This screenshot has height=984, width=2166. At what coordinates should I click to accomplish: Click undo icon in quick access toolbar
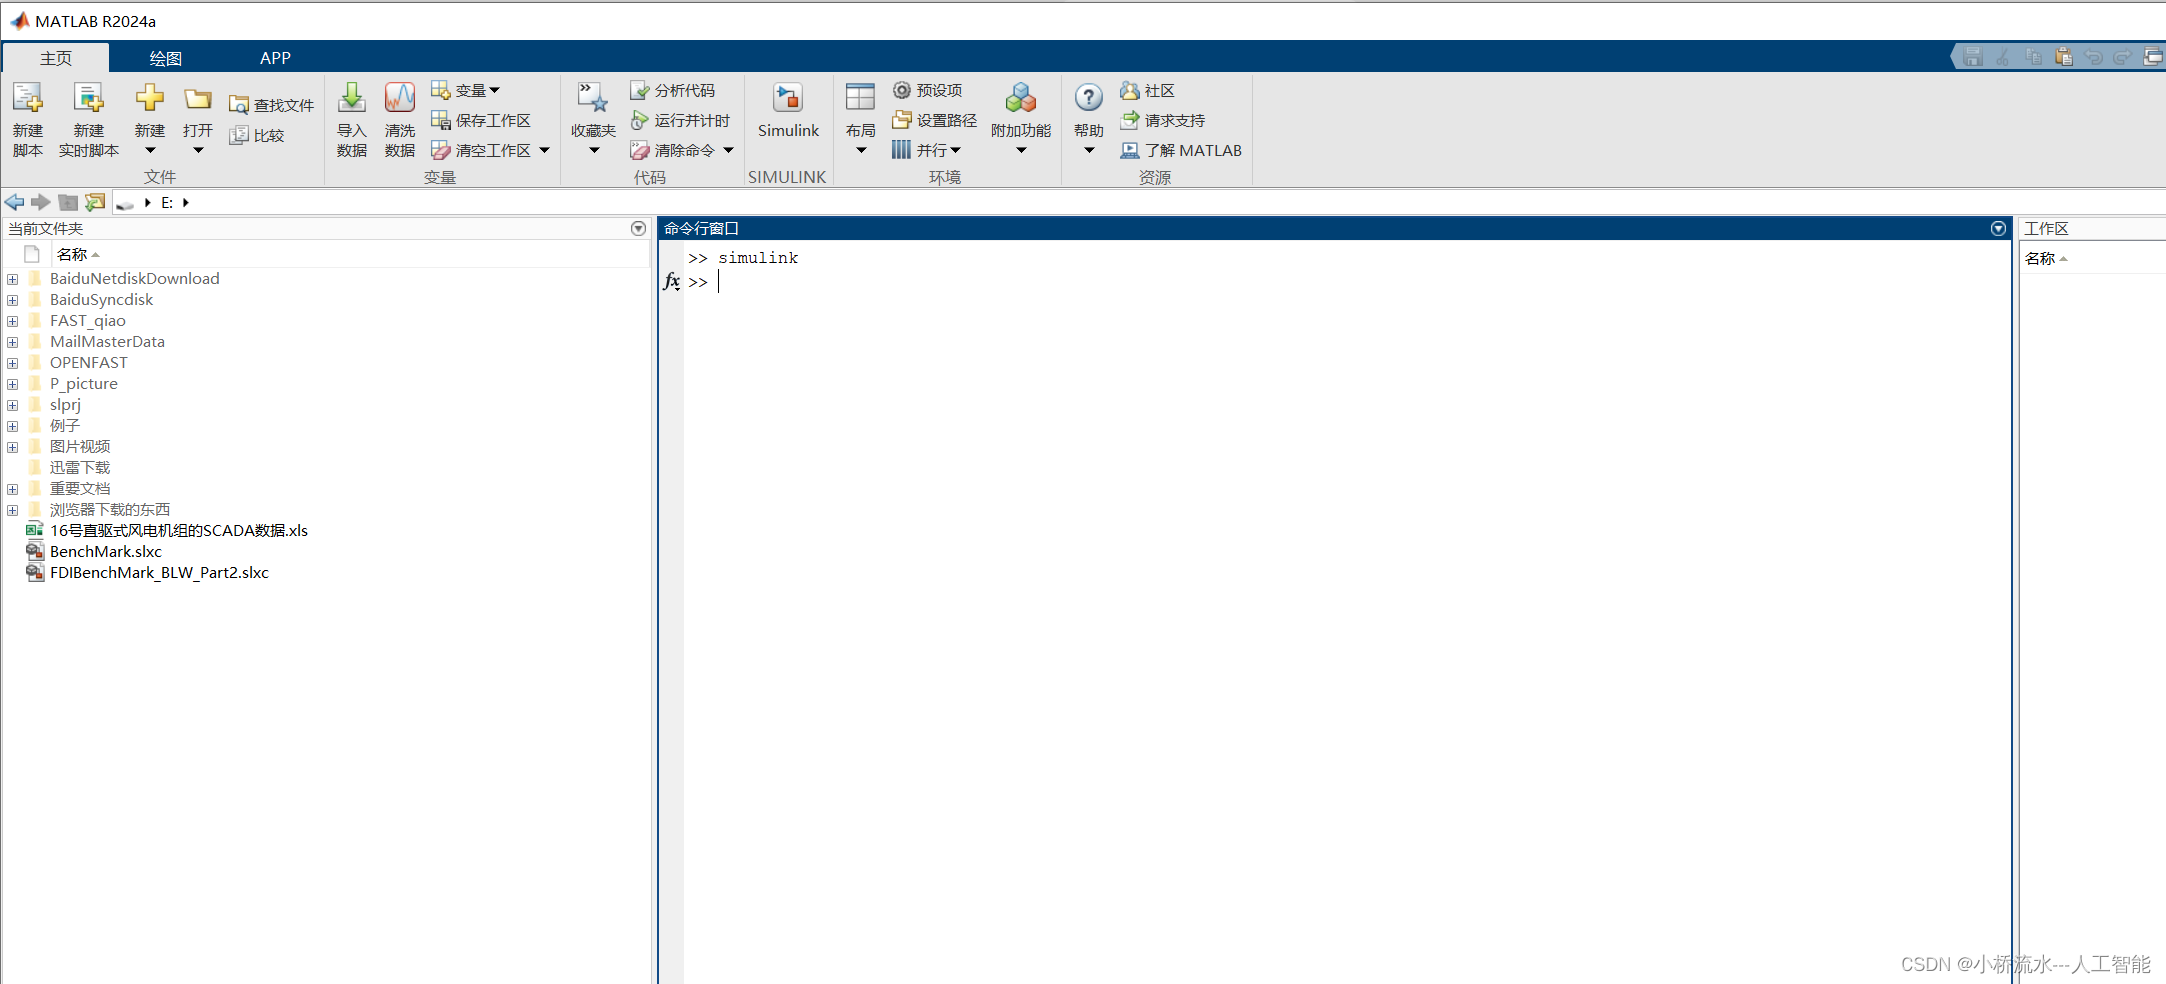2093,57
